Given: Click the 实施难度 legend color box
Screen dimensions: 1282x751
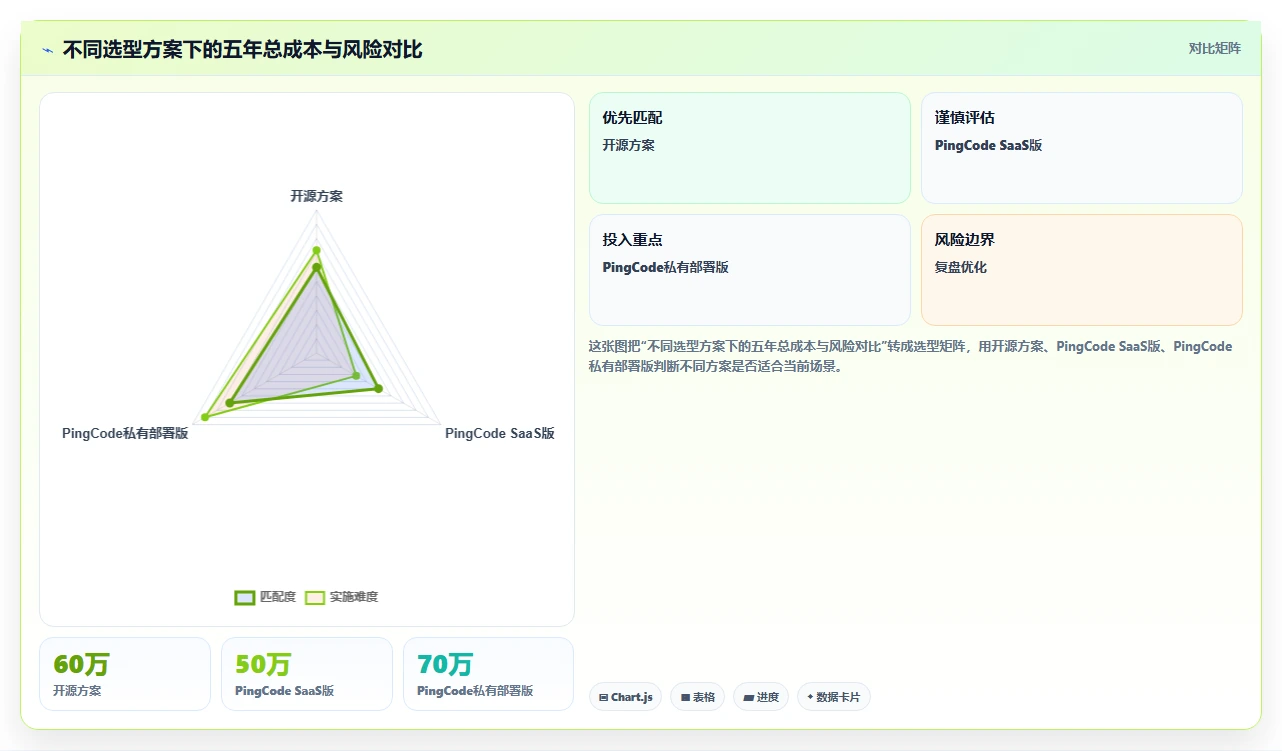Looking at the screenshot, I should 315,597.
